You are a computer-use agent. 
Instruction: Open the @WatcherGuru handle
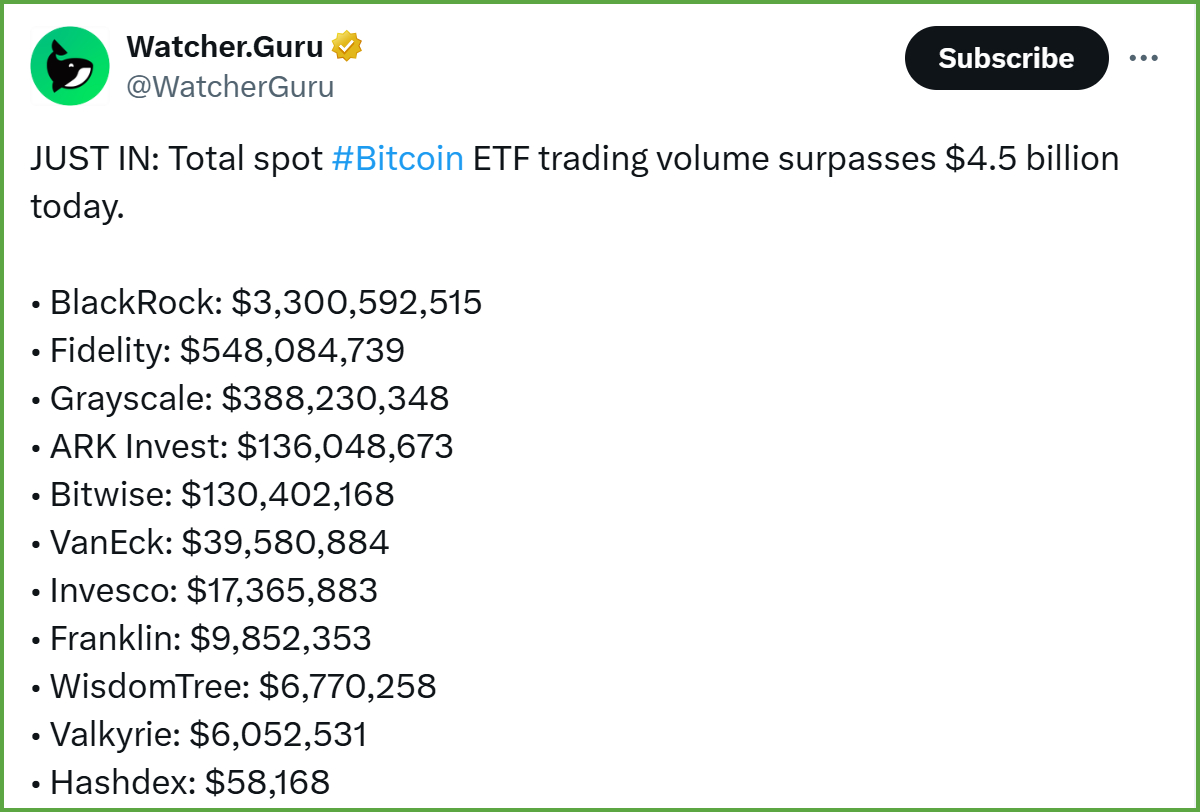[x=230, y=87]
